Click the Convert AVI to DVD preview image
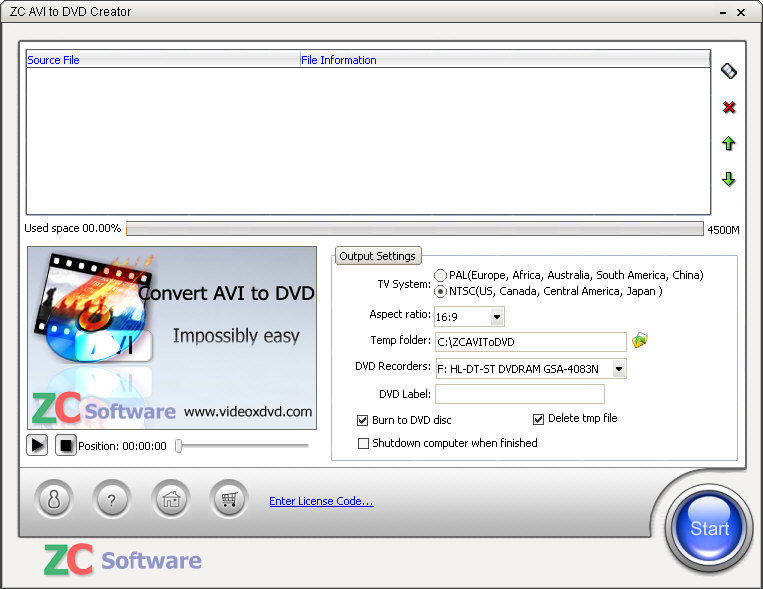The image size is (763, 589). pyautogui.click(x=172, y=338)
